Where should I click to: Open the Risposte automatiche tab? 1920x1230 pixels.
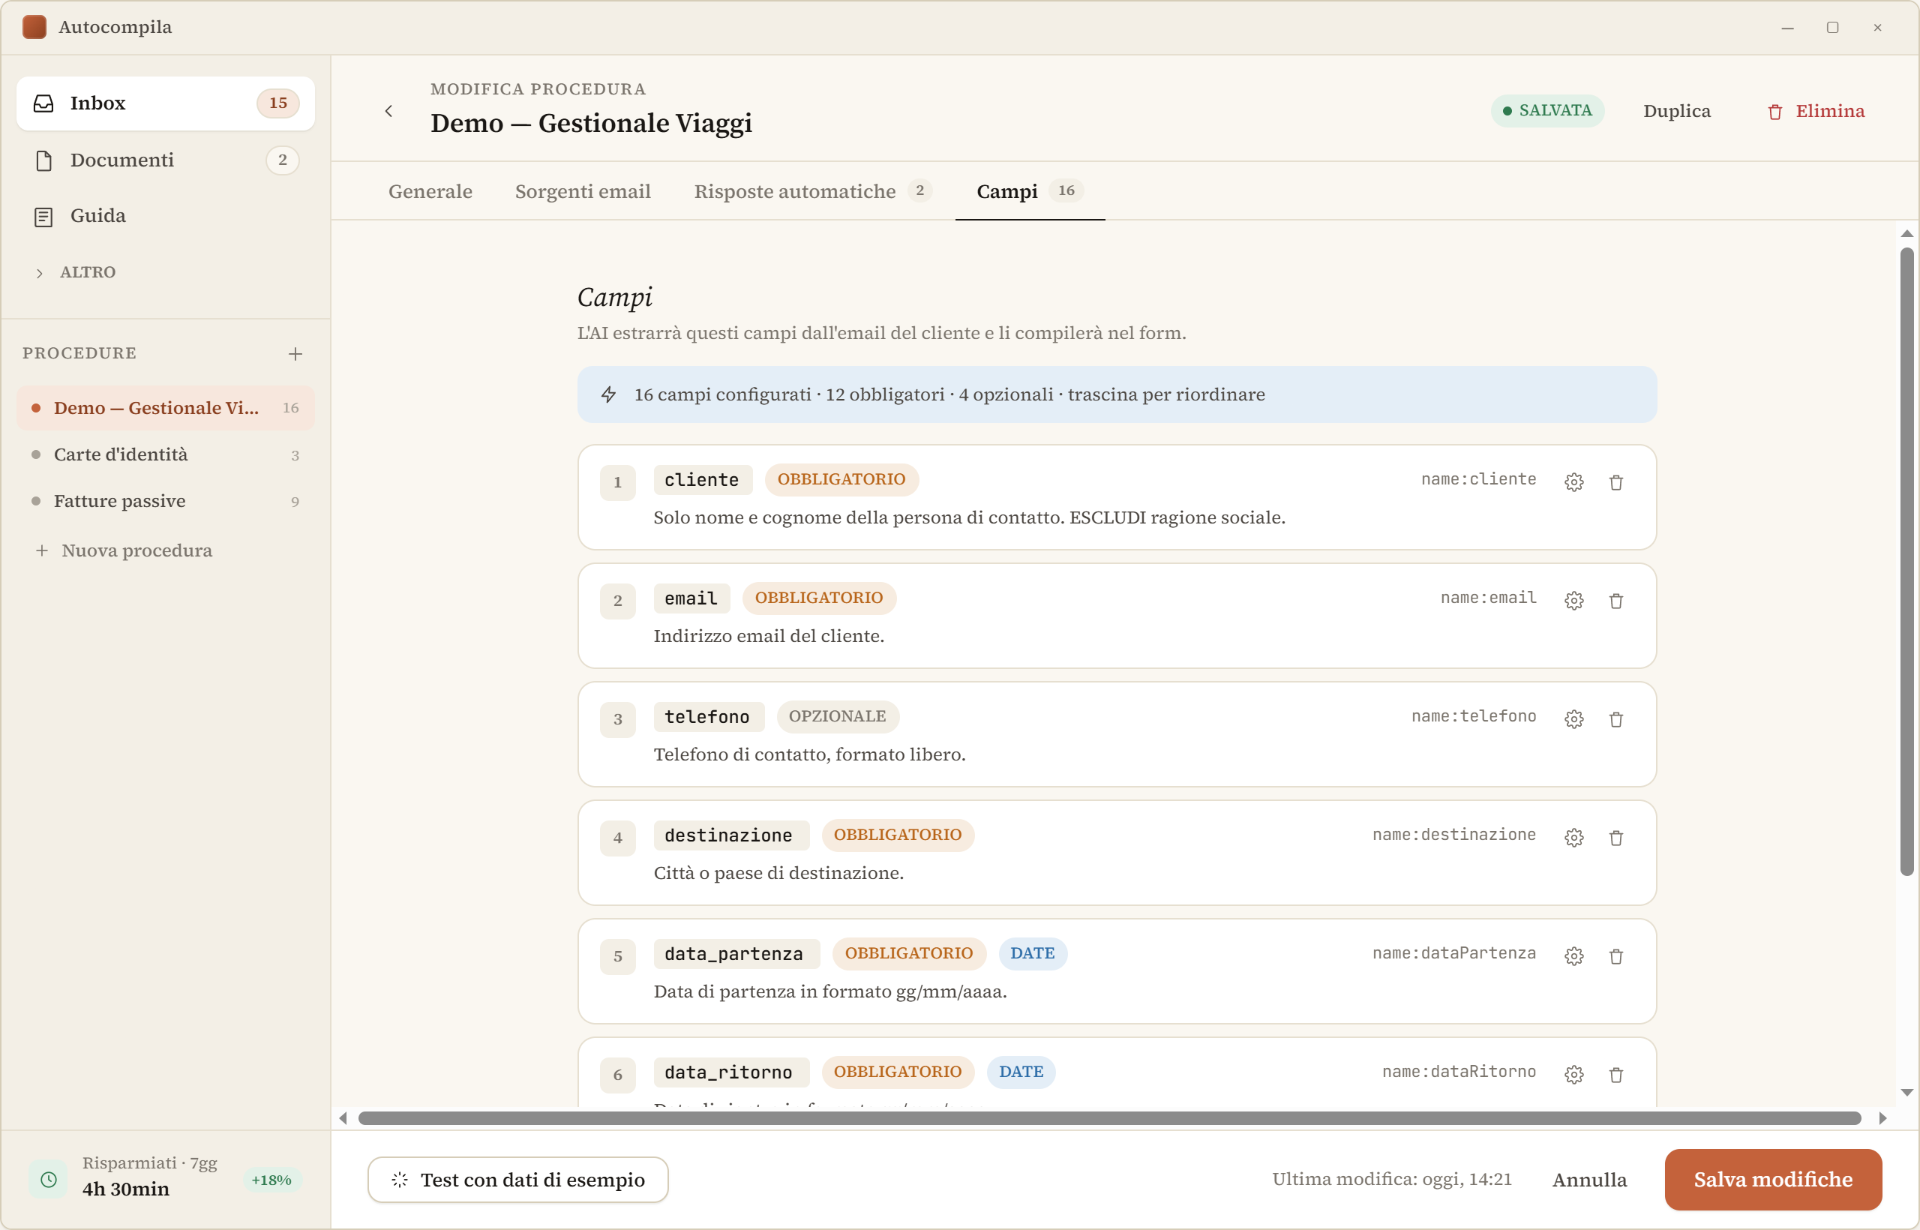click(x=813, y=191)
